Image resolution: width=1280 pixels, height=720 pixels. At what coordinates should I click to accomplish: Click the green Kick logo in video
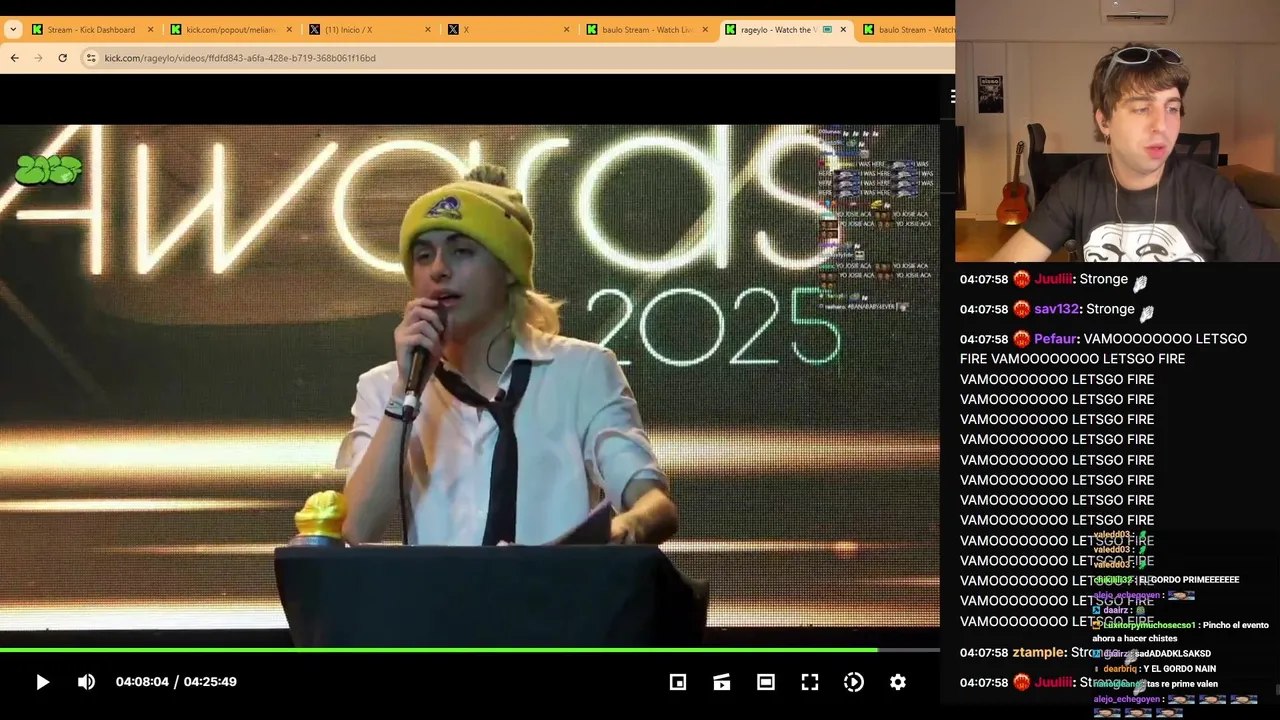pyautogui.click(x=48, y=170)
